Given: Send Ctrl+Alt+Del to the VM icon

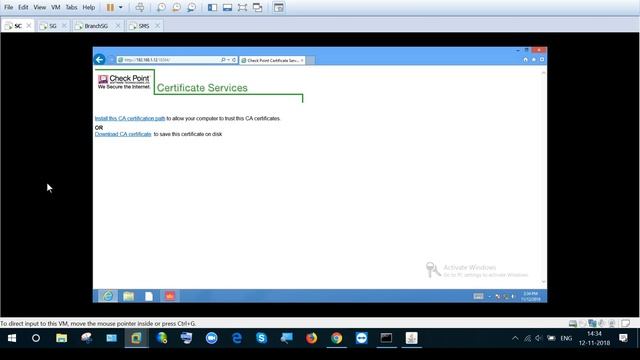Looking at the screenshot, I should click(x=140, y=7).
